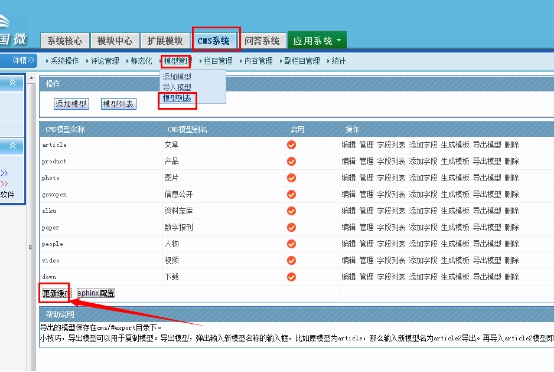Switch to the CMS系统 tab

coord(214,41)
